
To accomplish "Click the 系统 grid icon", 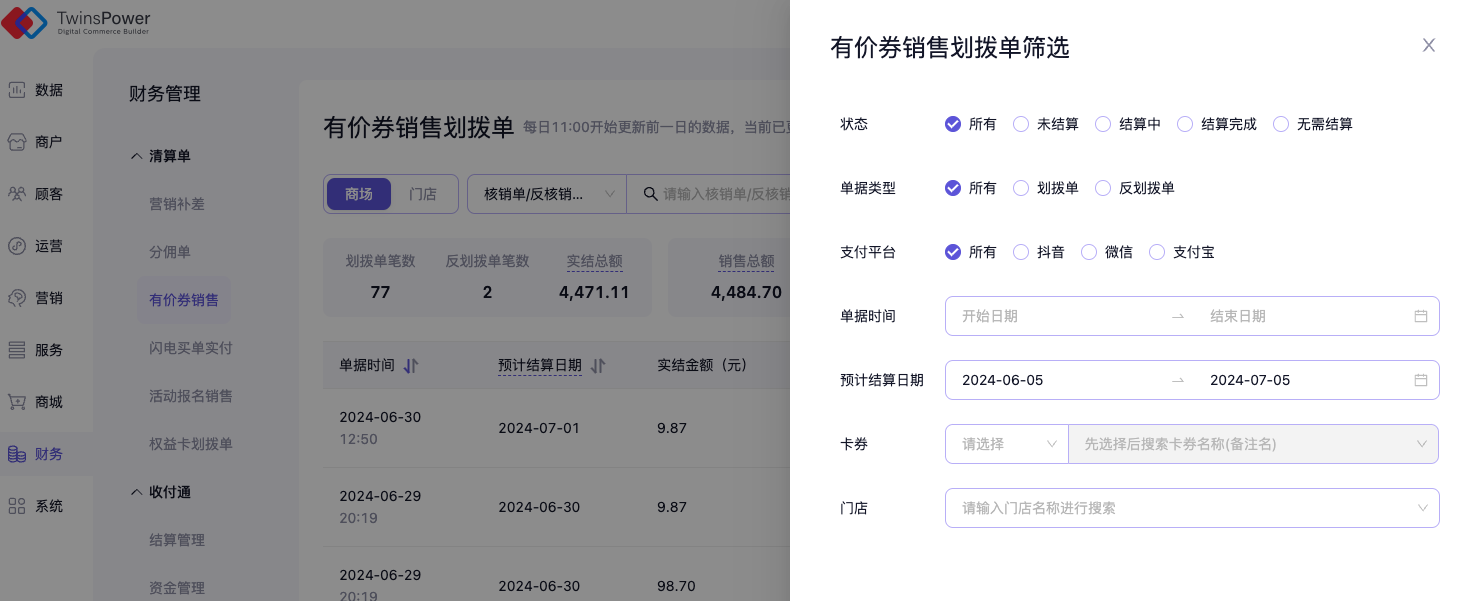I will tap(17, 506).
